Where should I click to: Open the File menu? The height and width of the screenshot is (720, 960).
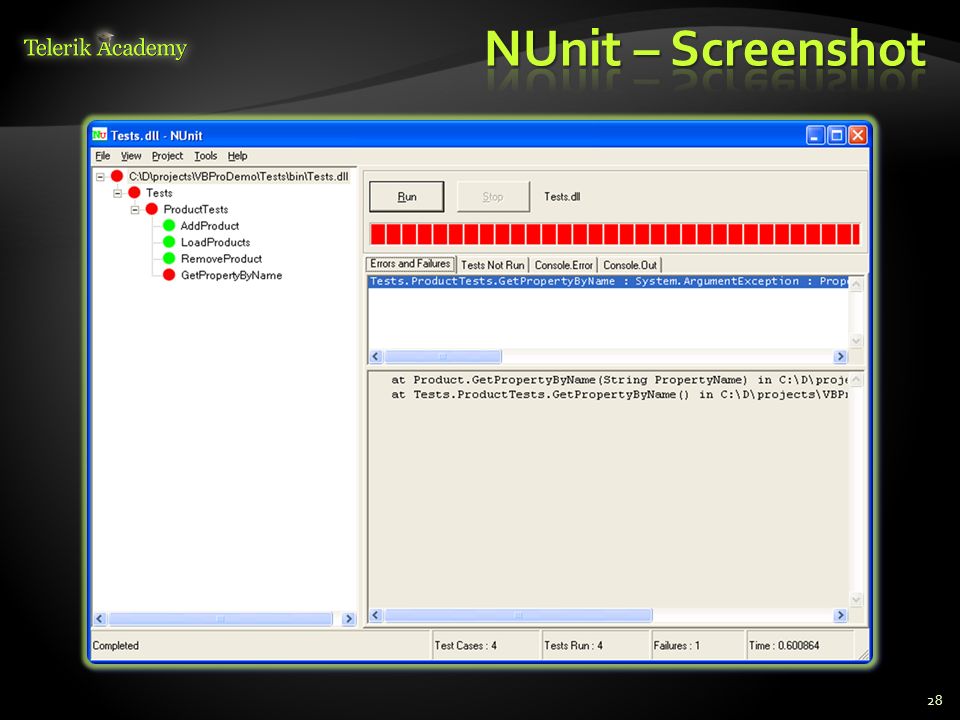pyautogui.click(x=103, y=156)
